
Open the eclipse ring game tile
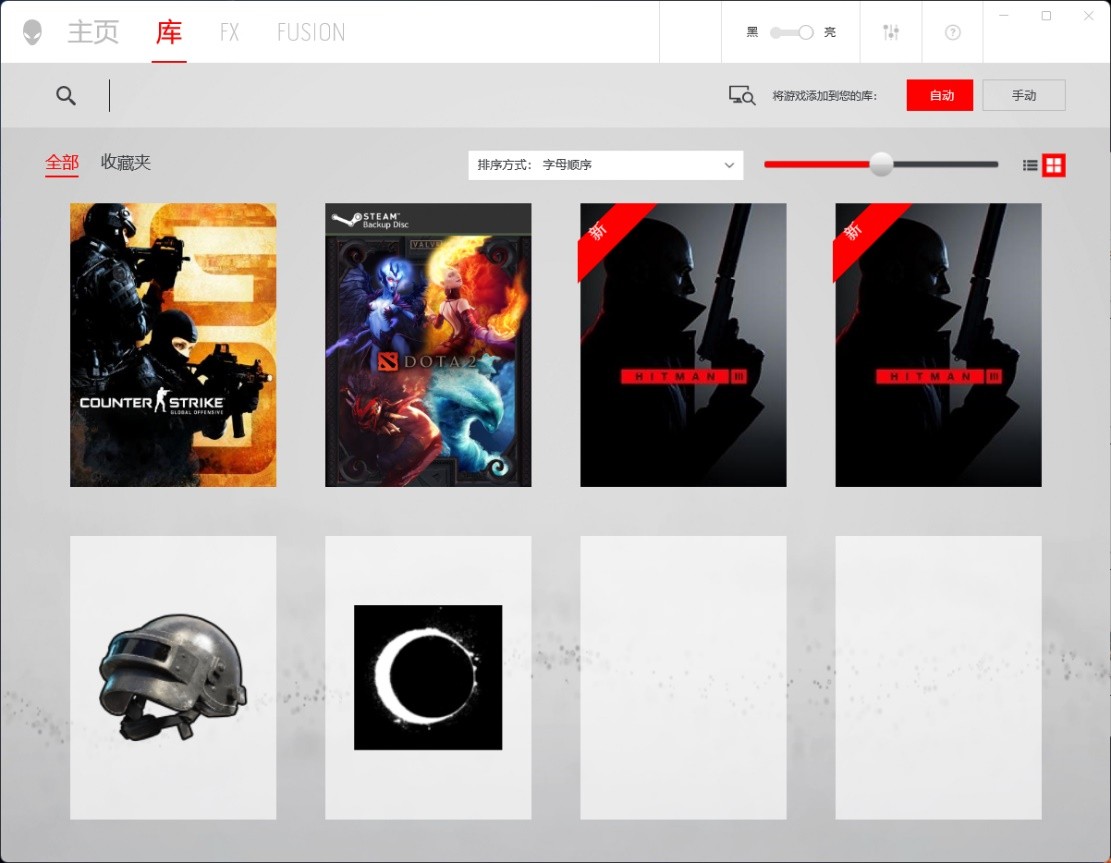[428, 678]
